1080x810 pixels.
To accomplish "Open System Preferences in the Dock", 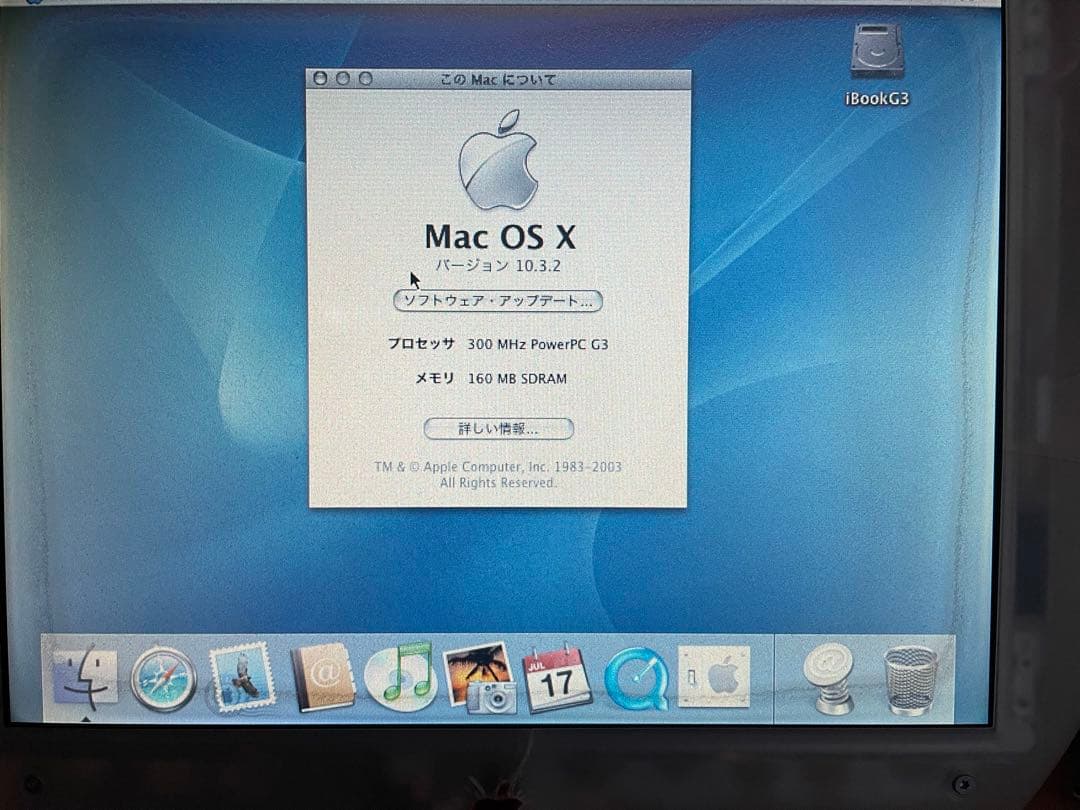I will pos(714,676).
